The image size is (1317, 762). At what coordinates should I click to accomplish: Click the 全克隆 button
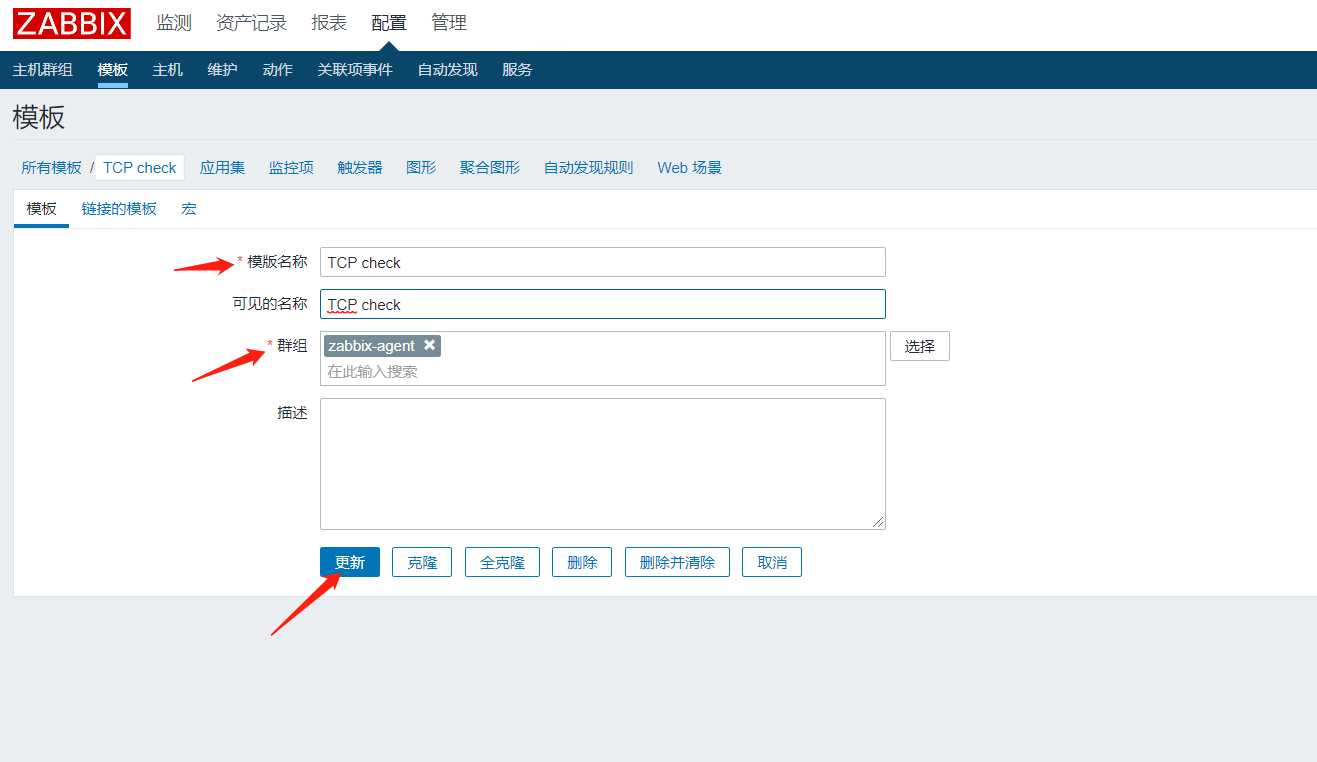point(502,562)
